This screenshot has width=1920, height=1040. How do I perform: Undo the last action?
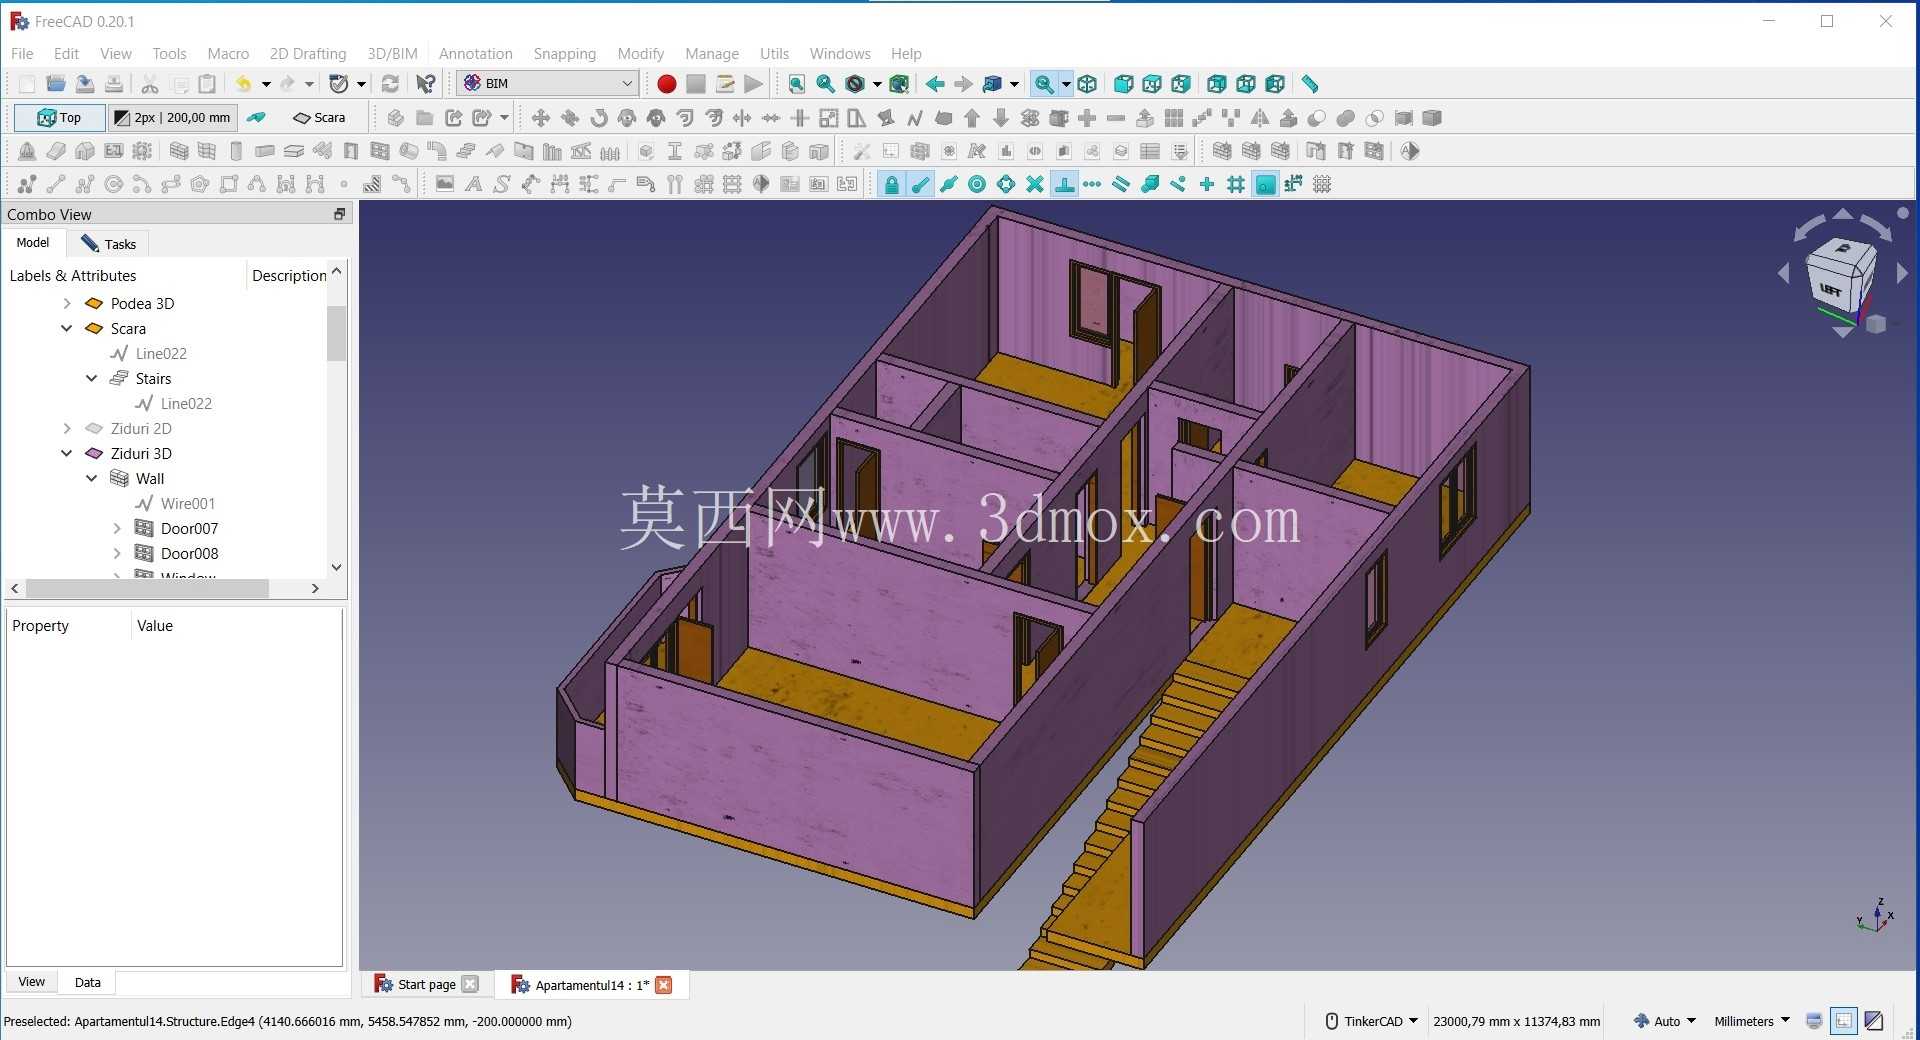[x=243, y=84]
